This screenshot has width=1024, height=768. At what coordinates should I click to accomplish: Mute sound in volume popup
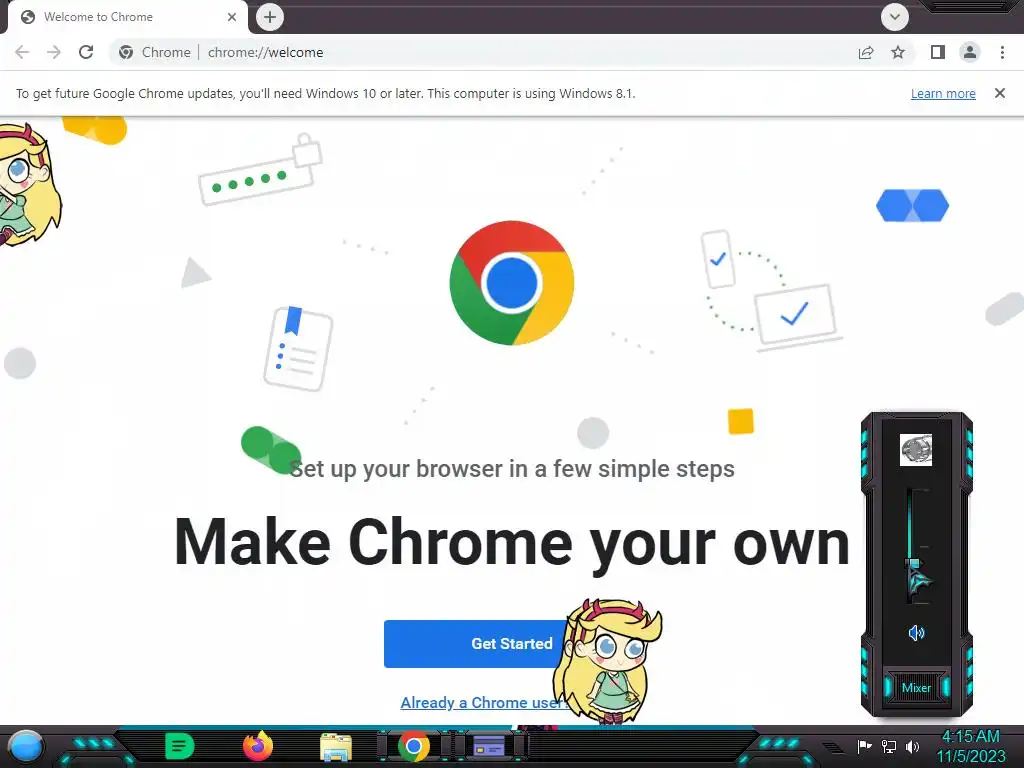click(x=916, y=633)
